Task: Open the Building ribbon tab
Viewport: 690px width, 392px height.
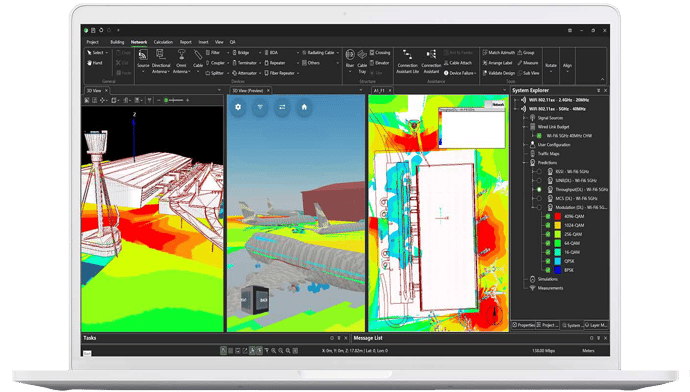Action: (117, 42)
